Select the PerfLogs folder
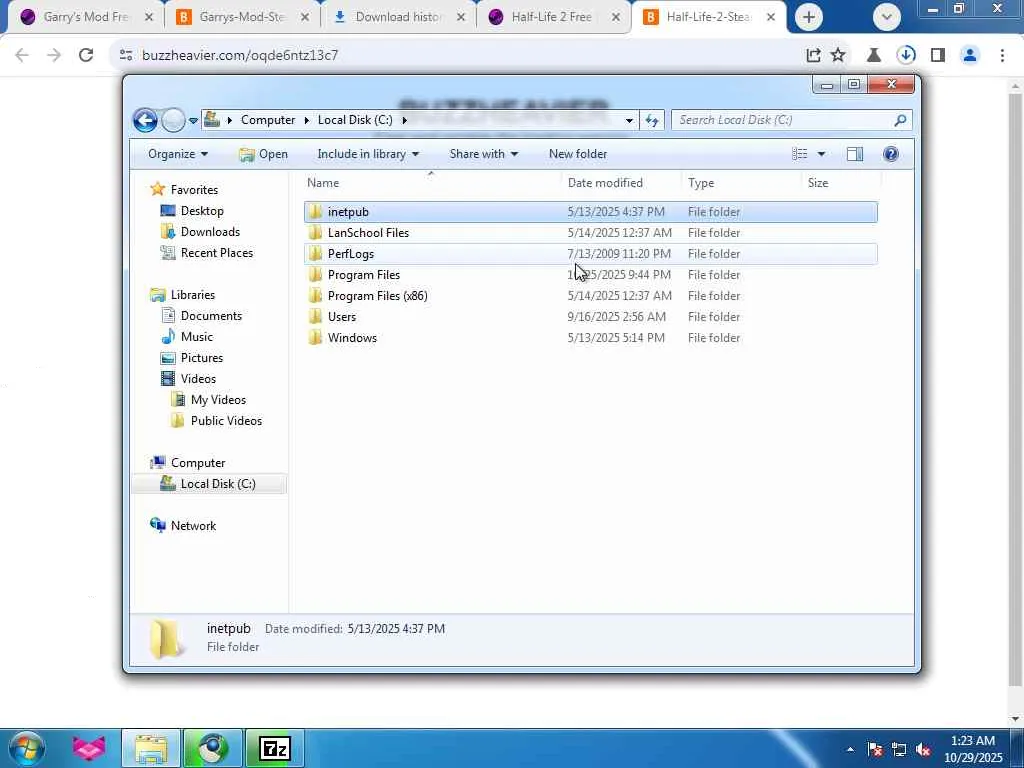The width and height of the screenshot is (1024, 768). coord(590,253)
